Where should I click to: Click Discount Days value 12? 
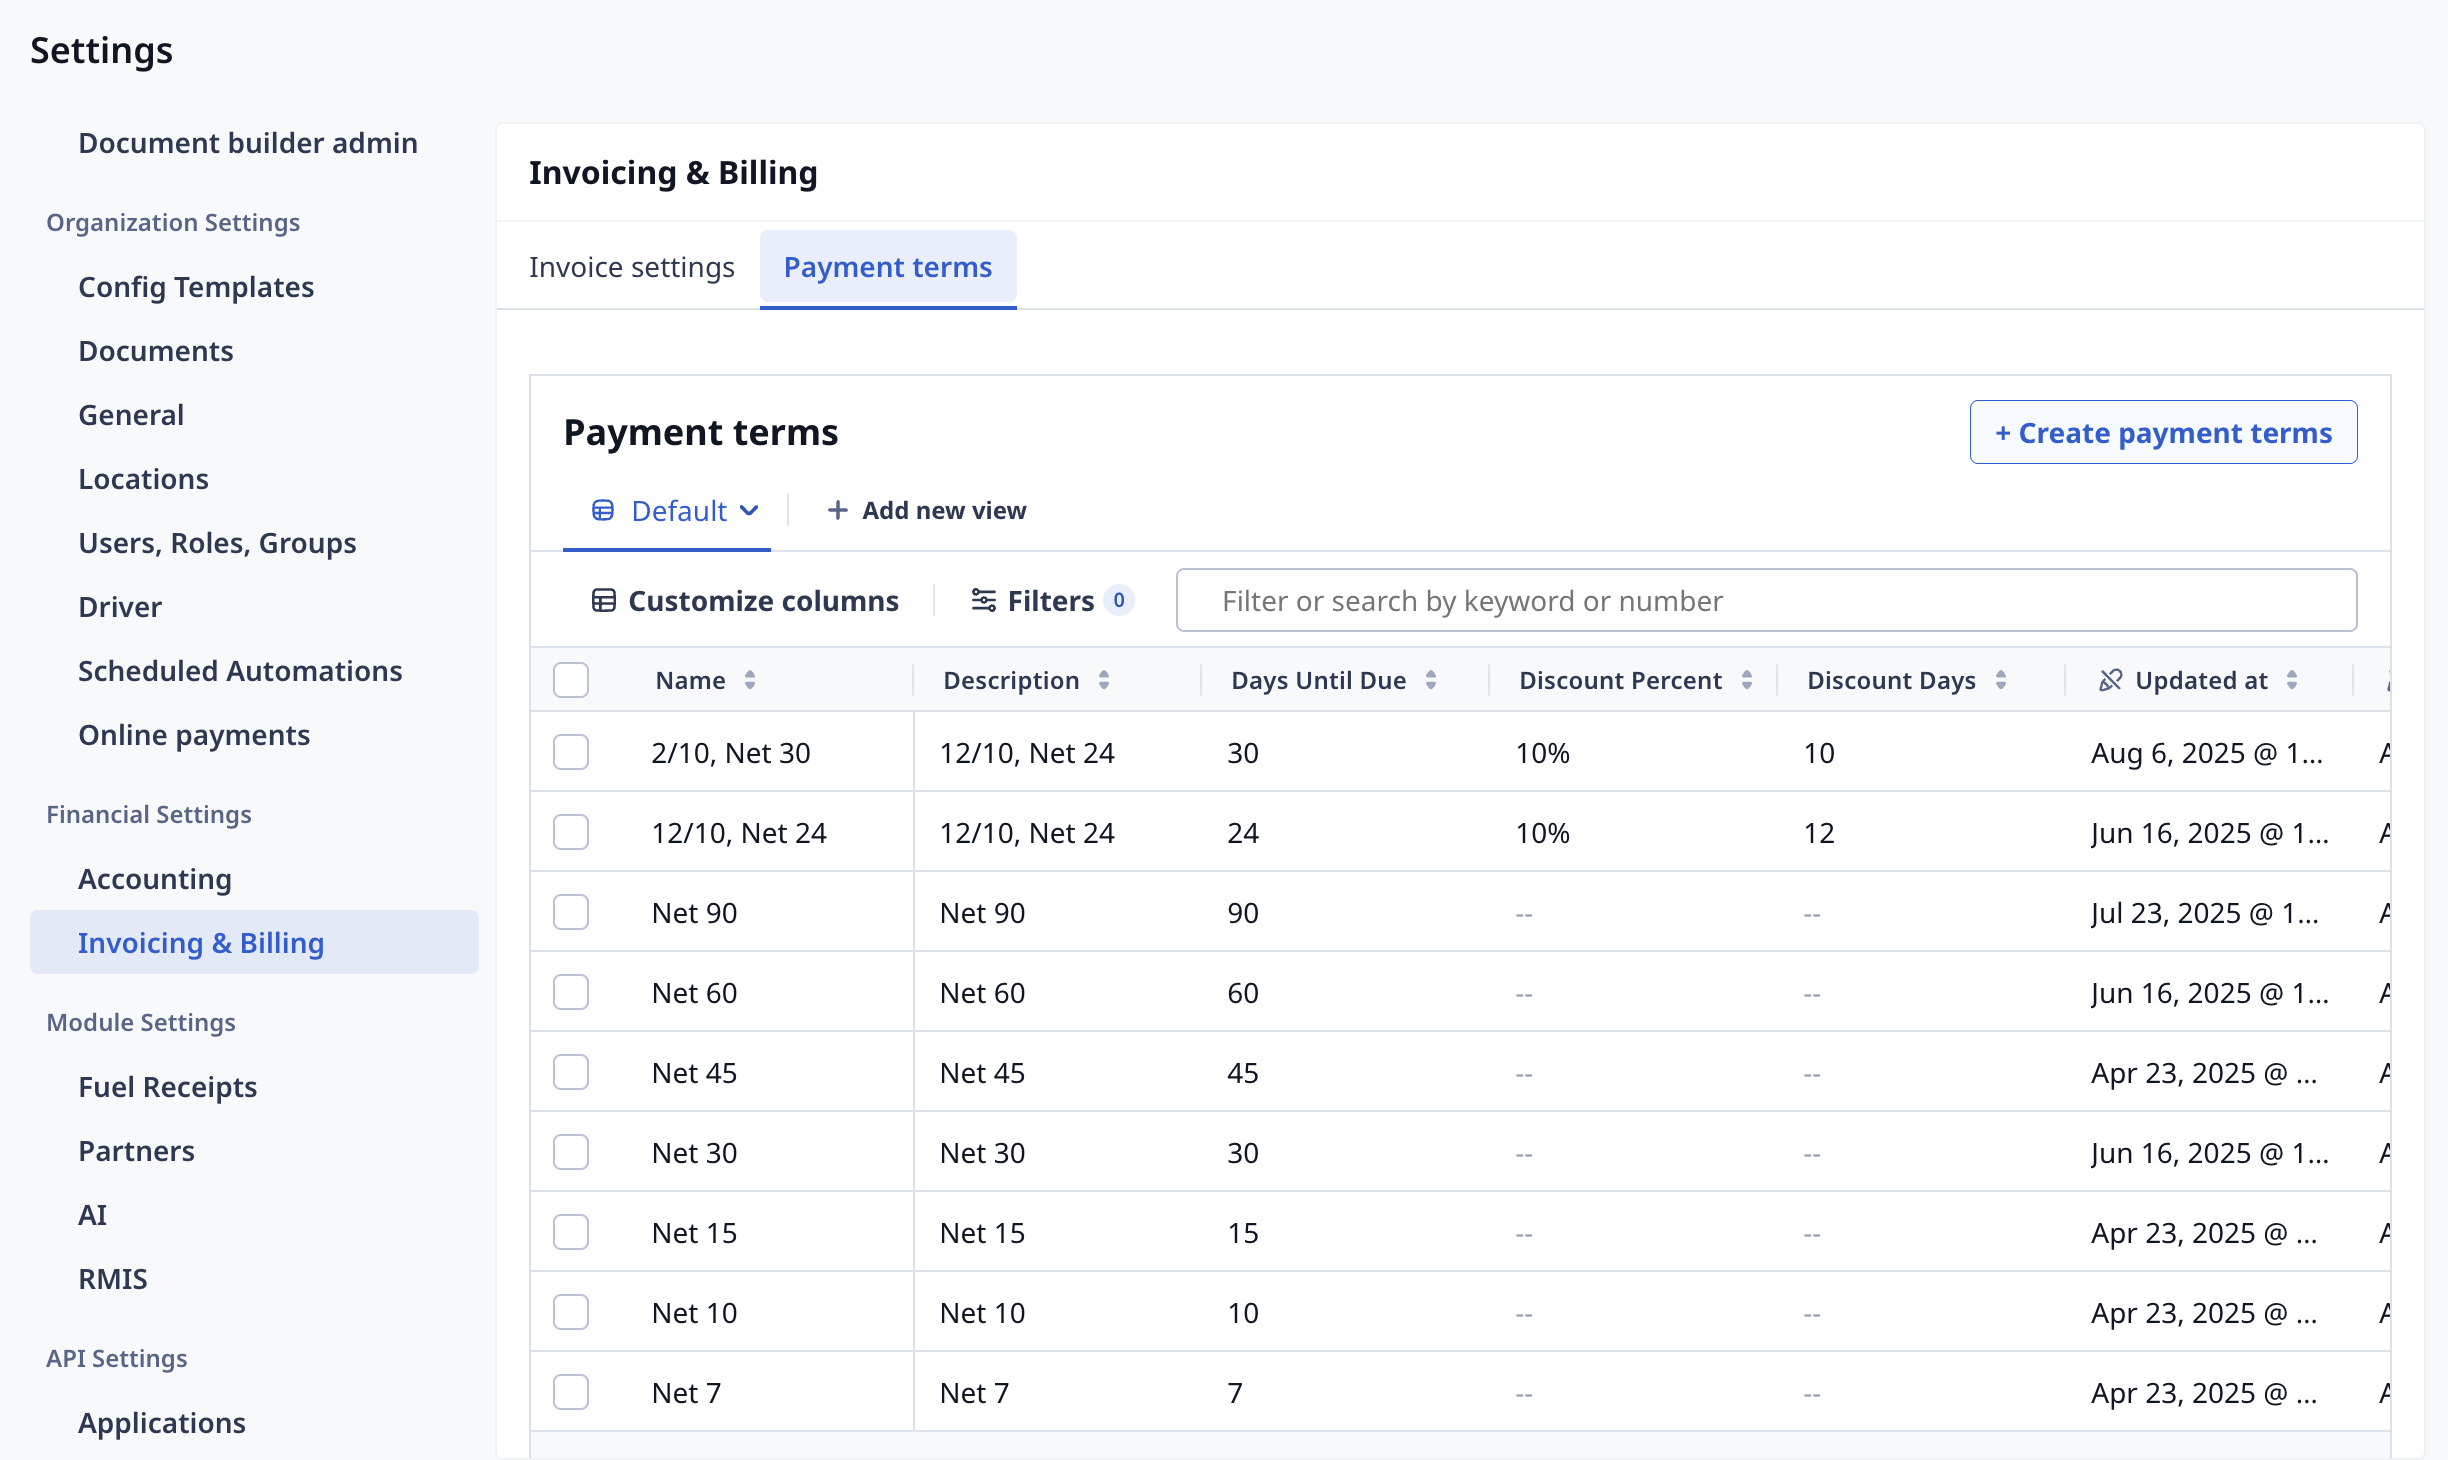coord(1819,833)
